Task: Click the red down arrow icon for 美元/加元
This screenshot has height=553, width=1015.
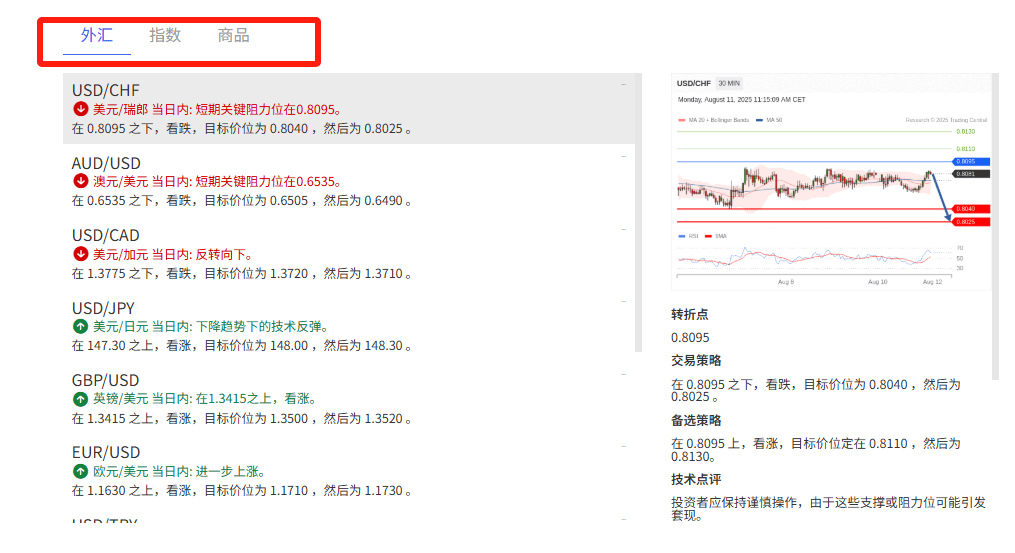Action: (x=80, y=253)
